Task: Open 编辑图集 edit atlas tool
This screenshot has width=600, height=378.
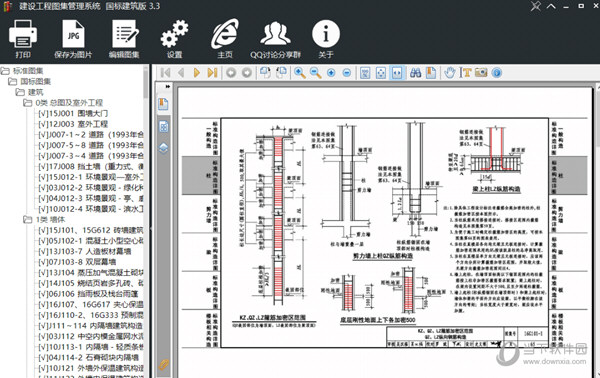Action: pyautogui.click(x=124, y=39)
